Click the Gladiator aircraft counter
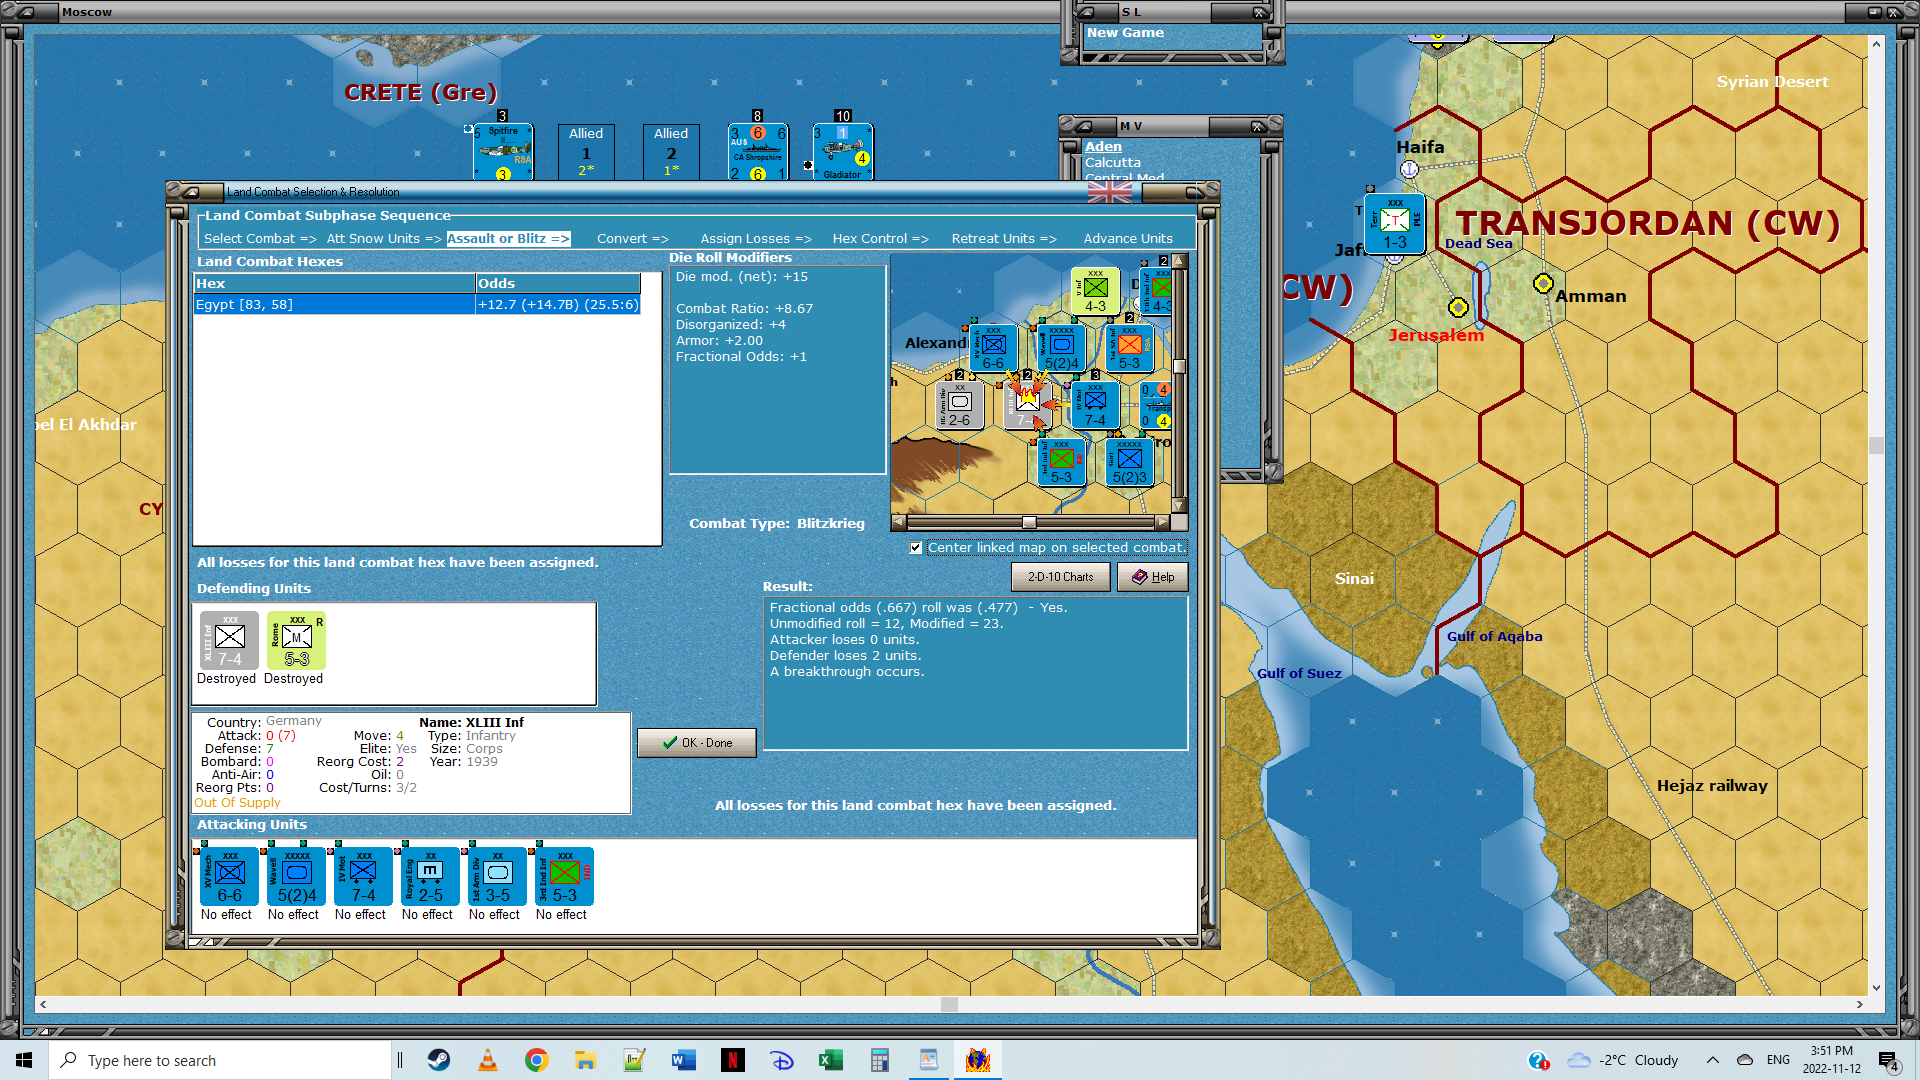The image size is (1920, 1080). pos(842,152)
